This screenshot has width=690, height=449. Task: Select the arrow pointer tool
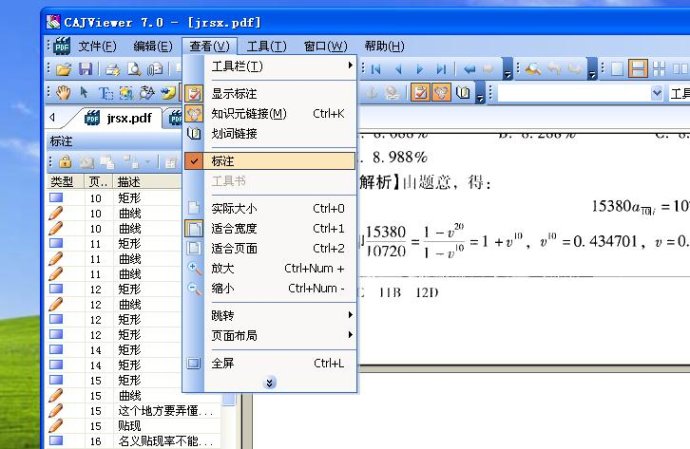(x=84, y=92)
